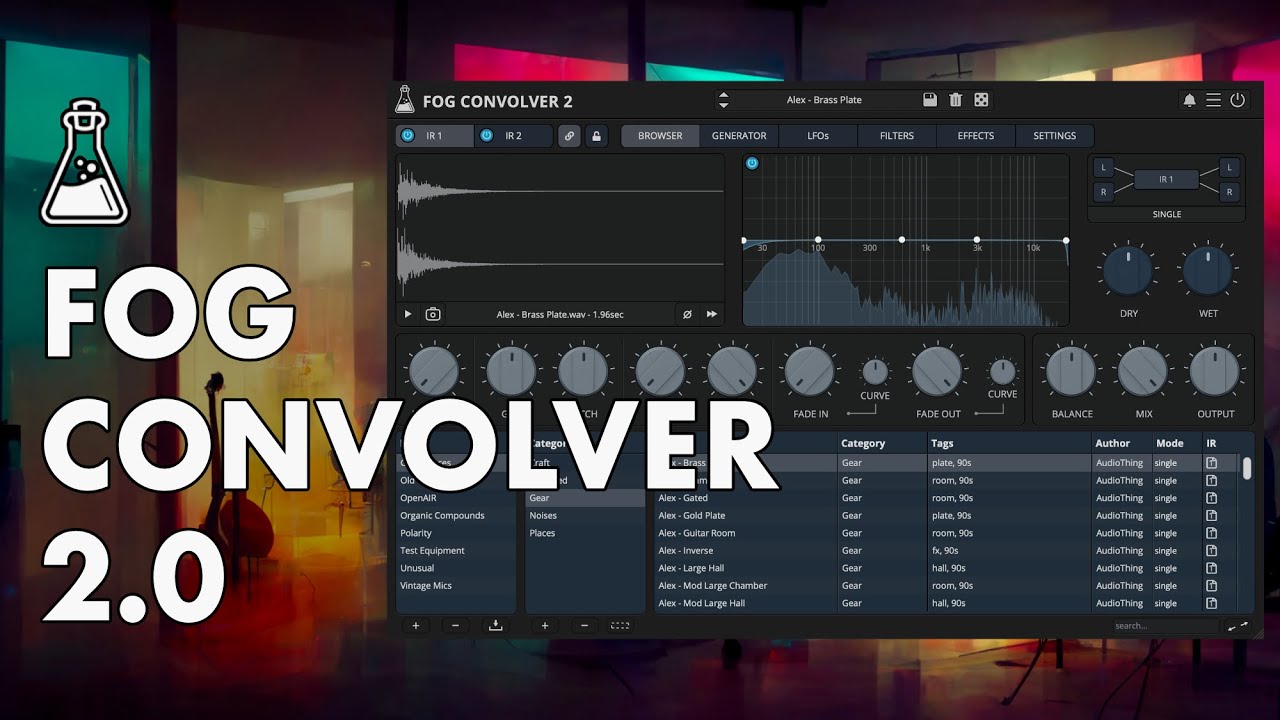Screen dimensions: 1280x720
Task: Click IR file icon in Alex - Mod Large Hall row
Action: point(1212,603)
